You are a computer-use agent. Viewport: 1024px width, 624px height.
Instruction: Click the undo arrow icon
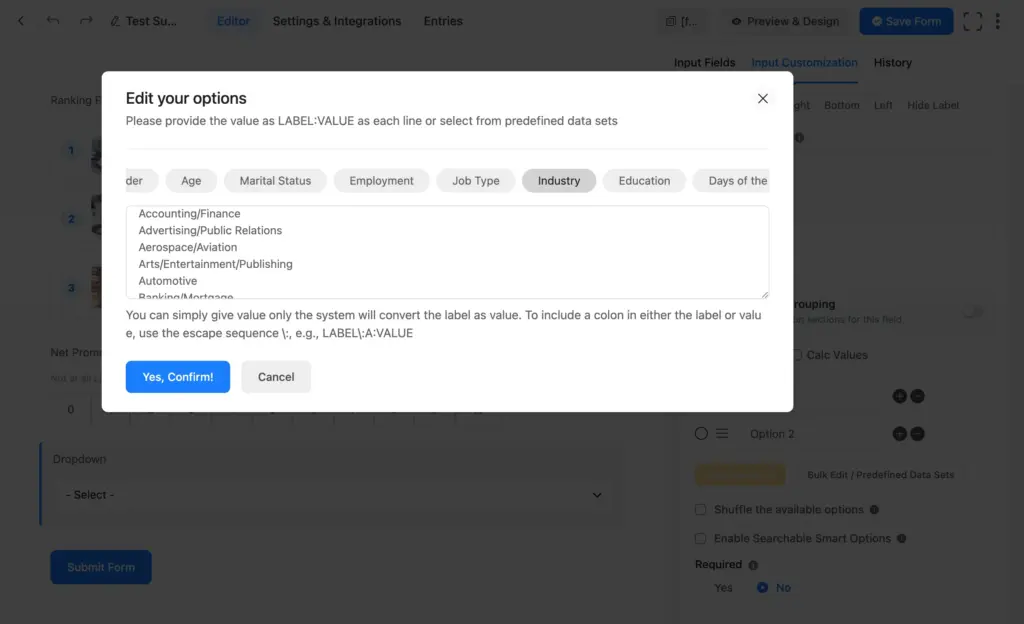coord(53,21)
